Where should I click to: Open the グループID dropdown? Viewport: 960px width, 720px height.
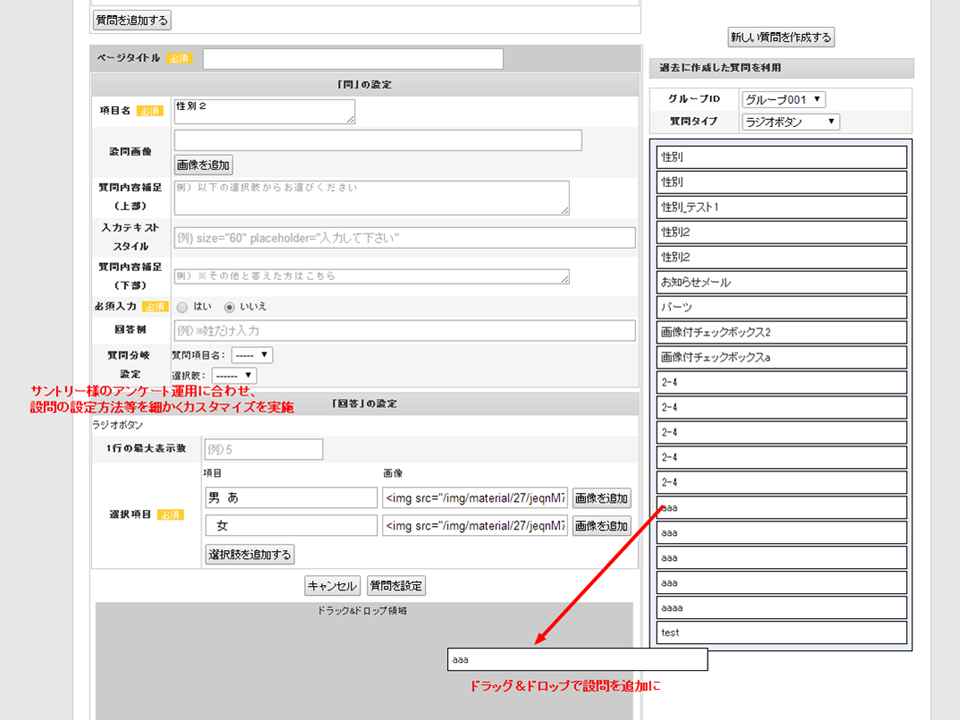pyautogui.click(x=783, y=99)
